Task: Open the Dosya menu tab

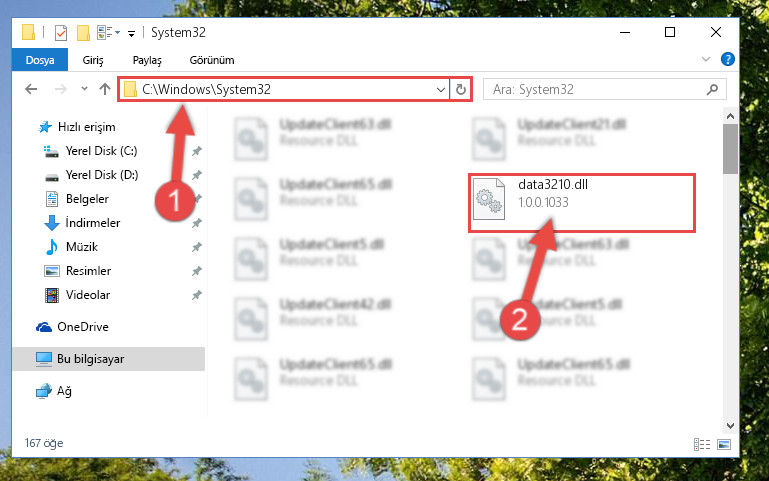Action: [40, 60]
